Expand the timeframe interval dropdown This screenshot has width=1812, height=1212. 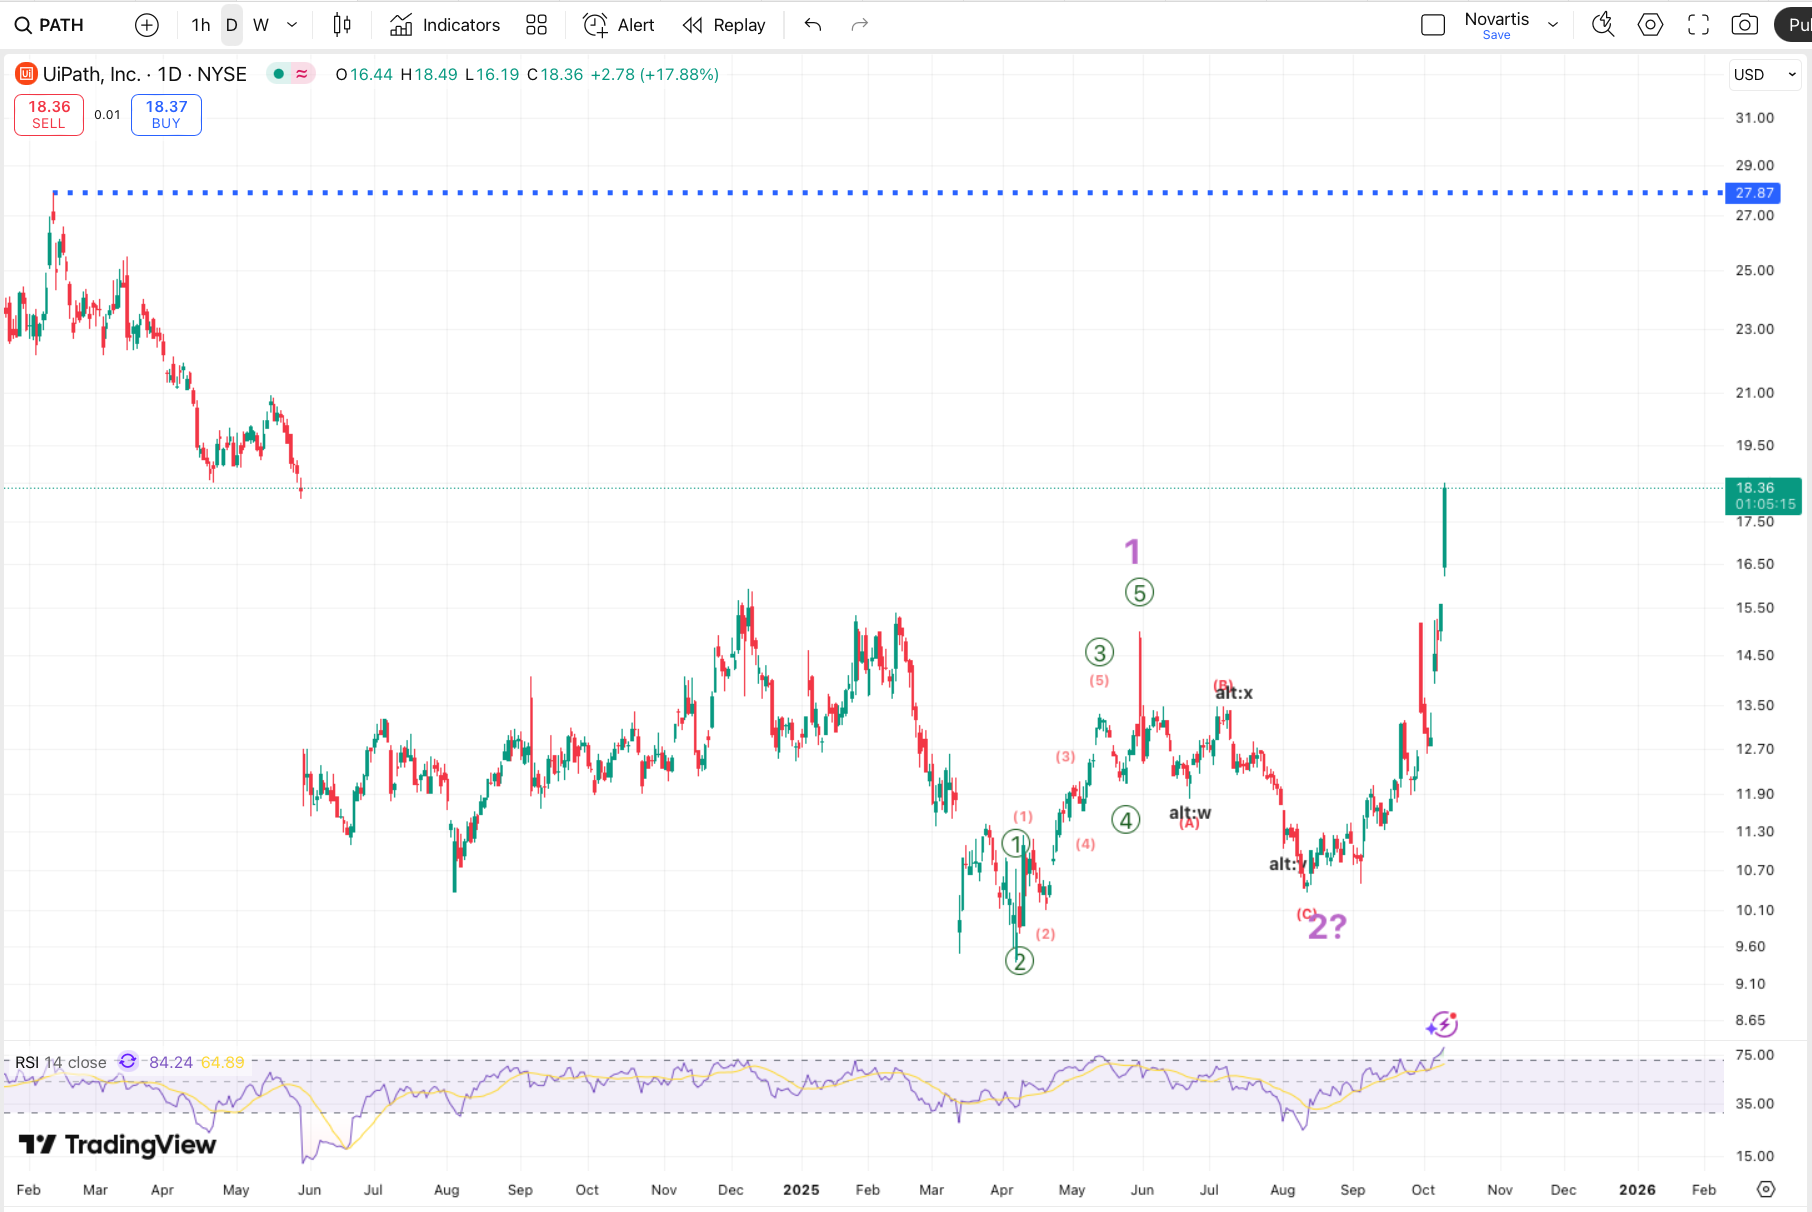point(292,25)
